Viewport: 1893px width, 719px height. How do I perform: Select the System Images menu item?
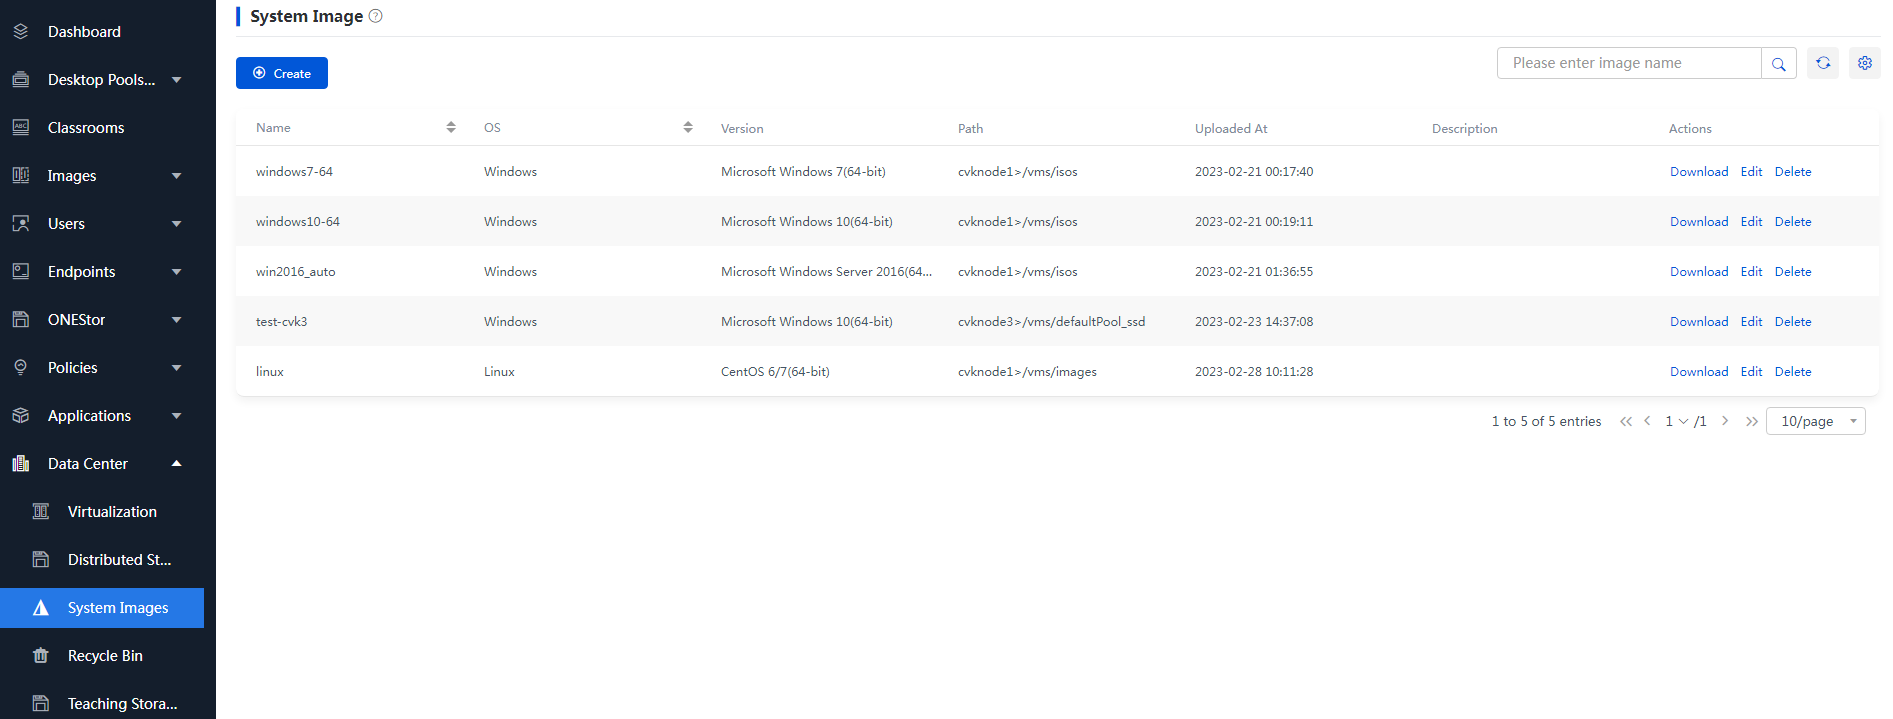102,608
